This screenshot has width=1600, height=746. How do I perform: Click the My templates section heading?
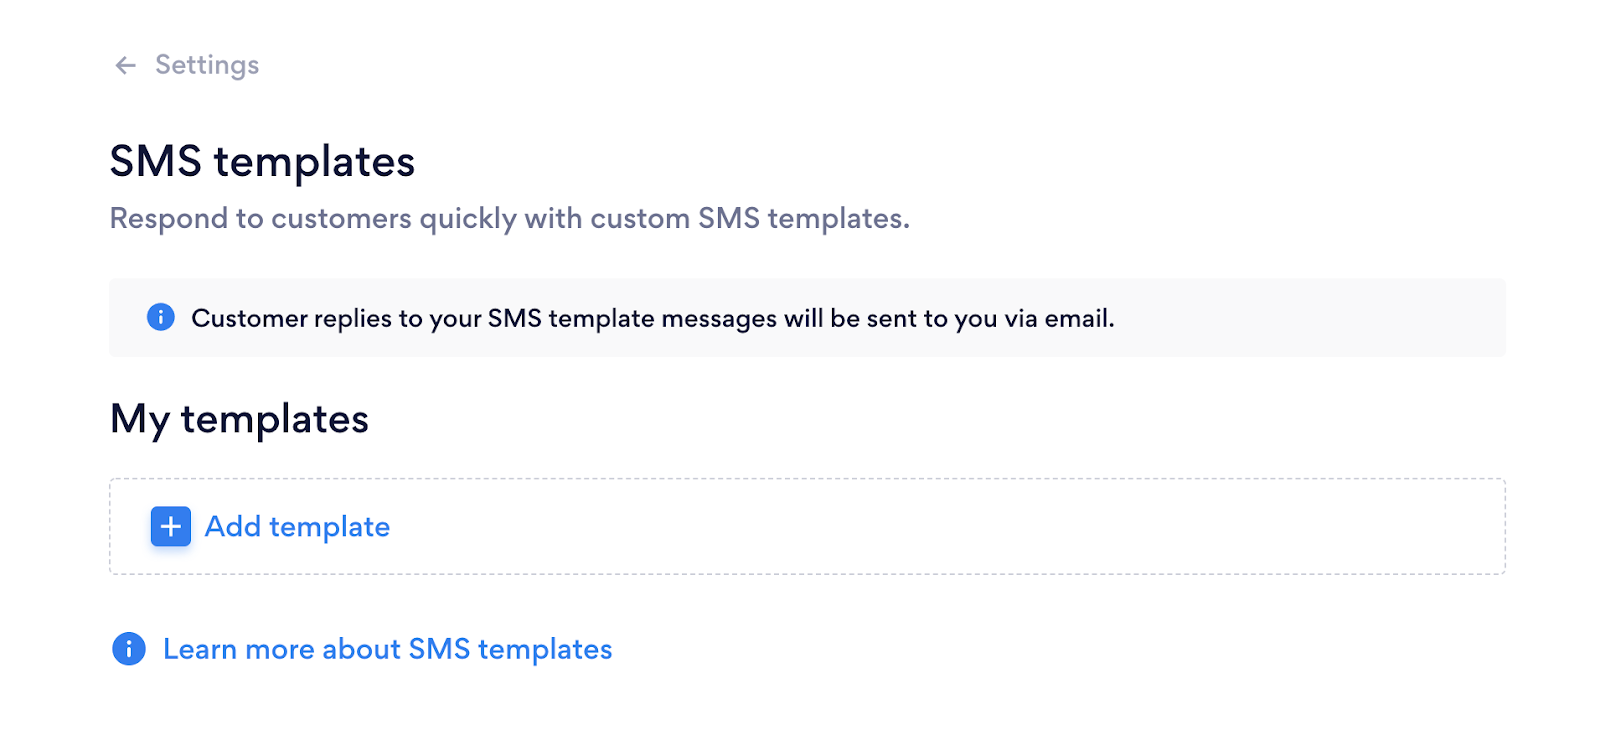pyautogui.click(x=239, y=419)
